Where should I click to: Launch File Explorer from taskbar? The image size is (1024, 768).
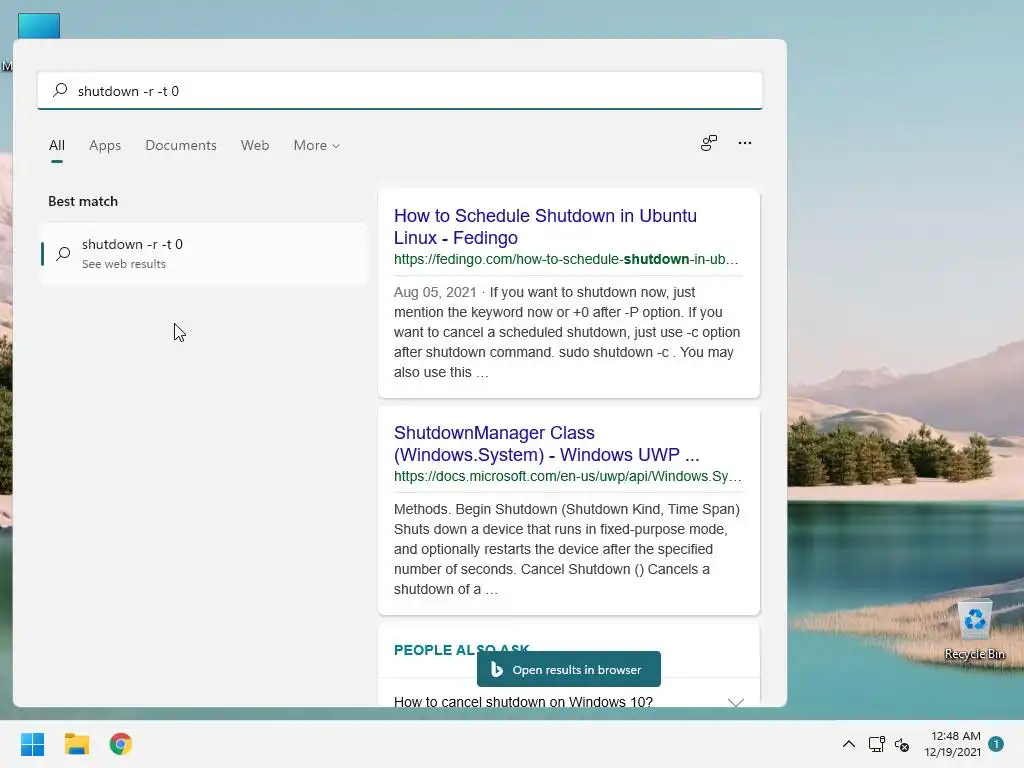[76, 744]
